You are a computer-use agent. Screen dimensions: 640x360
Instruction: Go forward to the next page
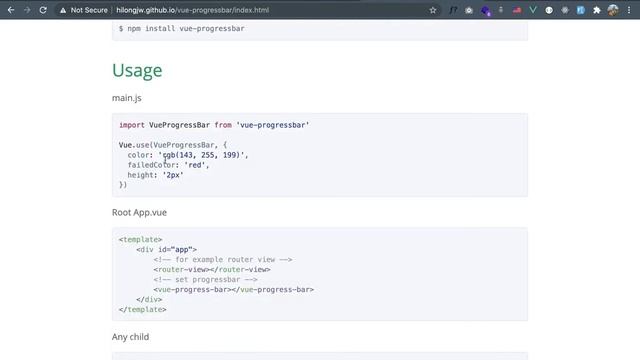[x=27, y=10]
